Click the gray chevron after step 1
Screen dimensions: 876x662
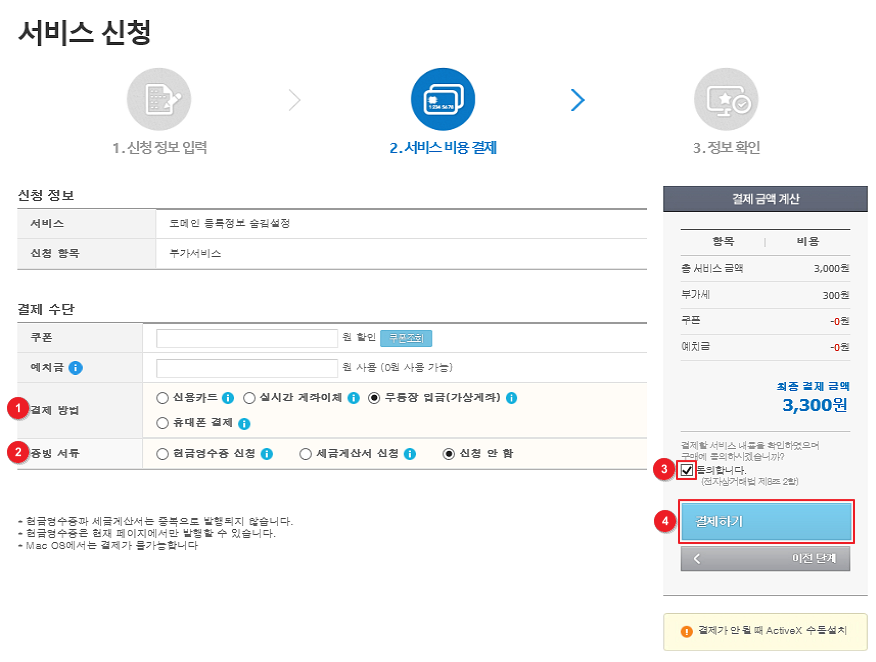(x=294, y=100)
